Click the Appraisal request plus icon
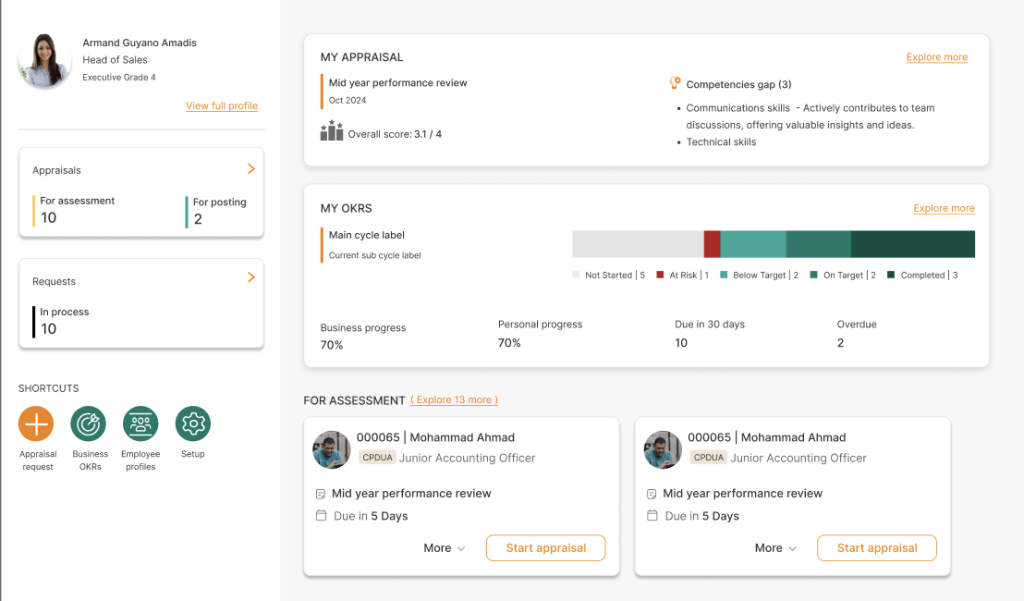Screen dimensions: 1024x601 [x=36, y=424]
